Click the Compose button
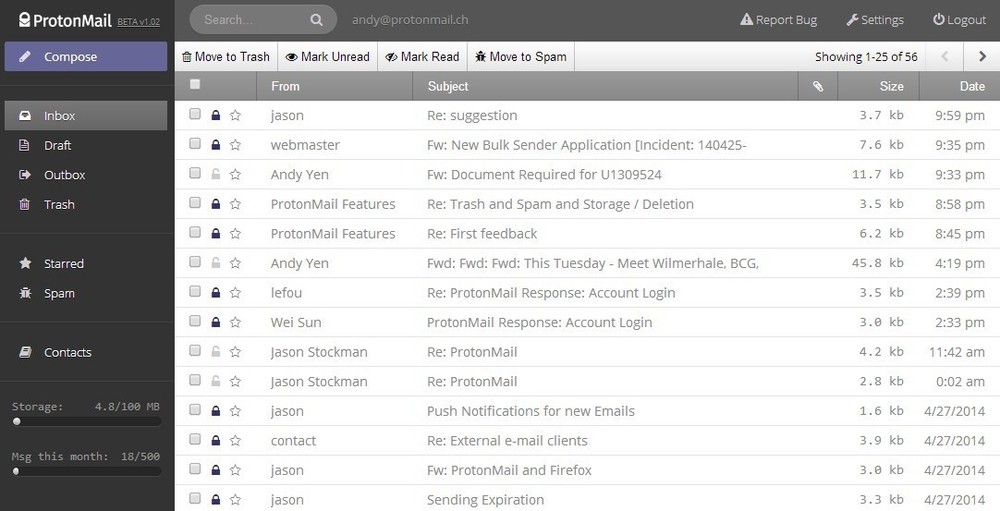Image resolution: width=1000 pixels, height=511 pixels. pos(85,57)
